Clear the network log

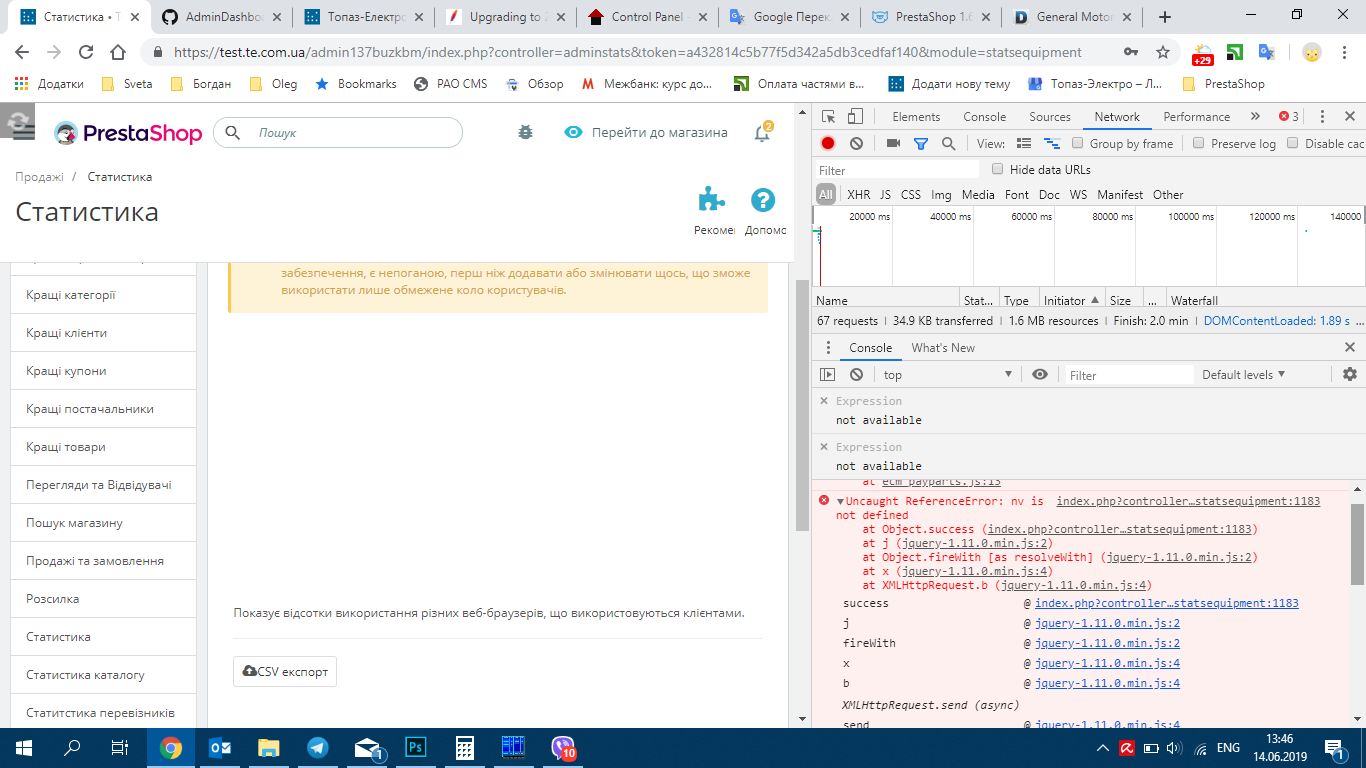click(x=856, y=144)
